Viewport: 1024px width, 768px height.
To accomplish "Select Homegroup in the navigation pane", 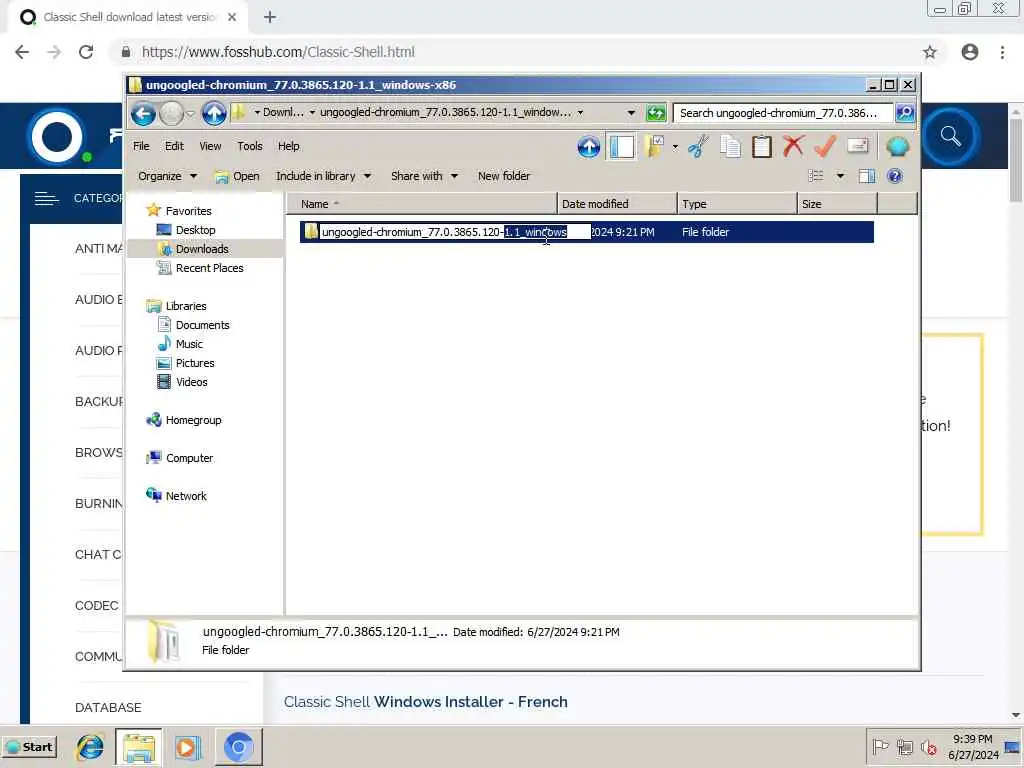I will point(193,420).
